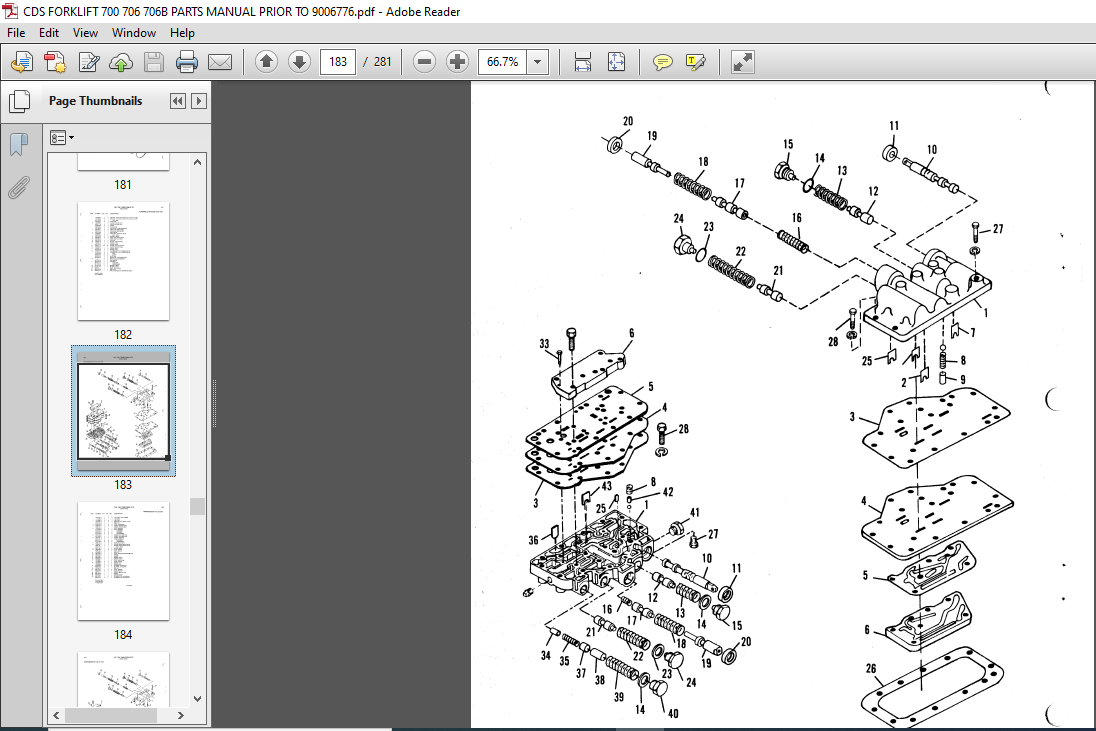Image resolution: width=1096 pixels, height=731 pixels.
Task: Open the Sign or fill document tool
Action: click(x=89, y=62)
